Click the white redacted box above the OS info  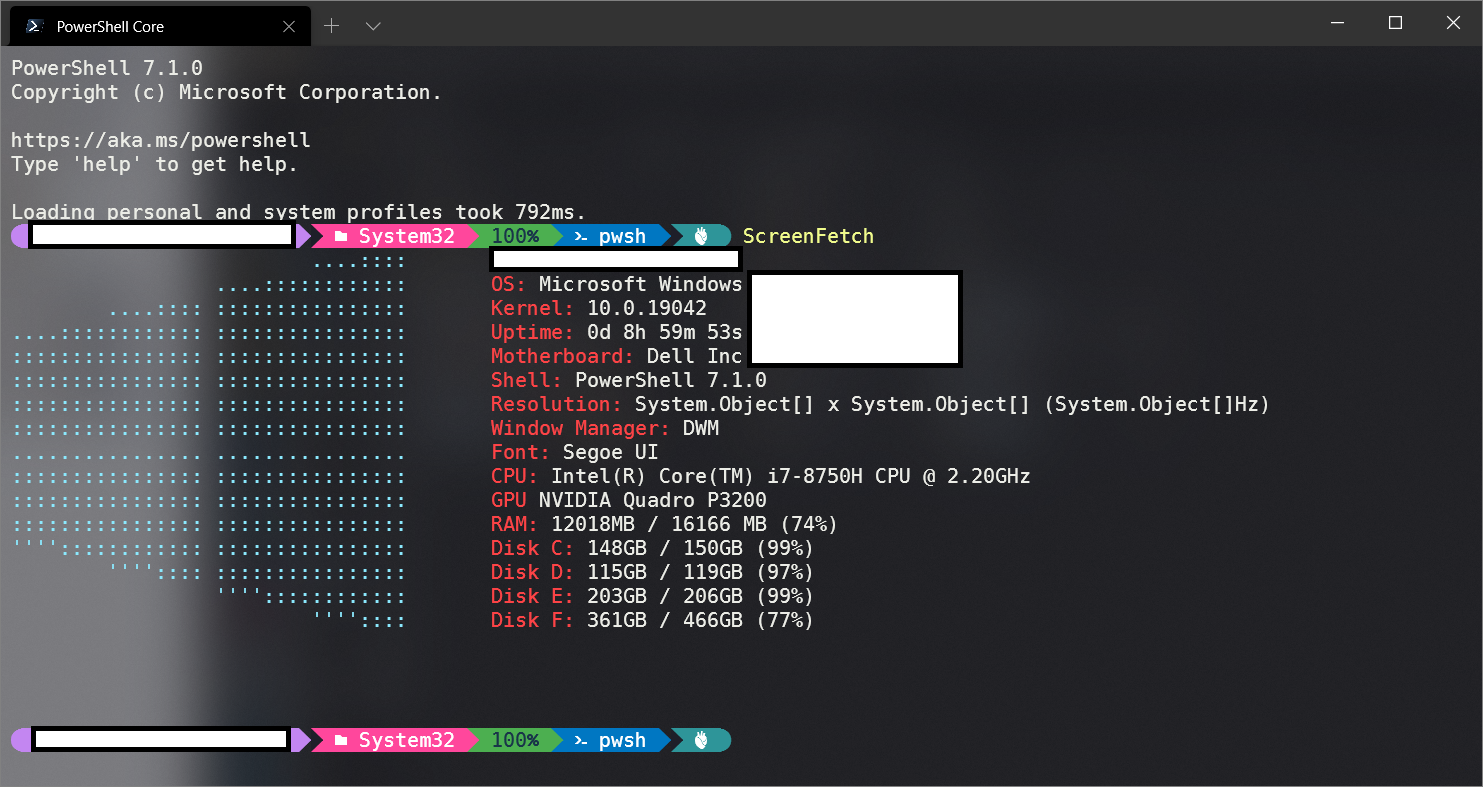(x=614, y=259)
